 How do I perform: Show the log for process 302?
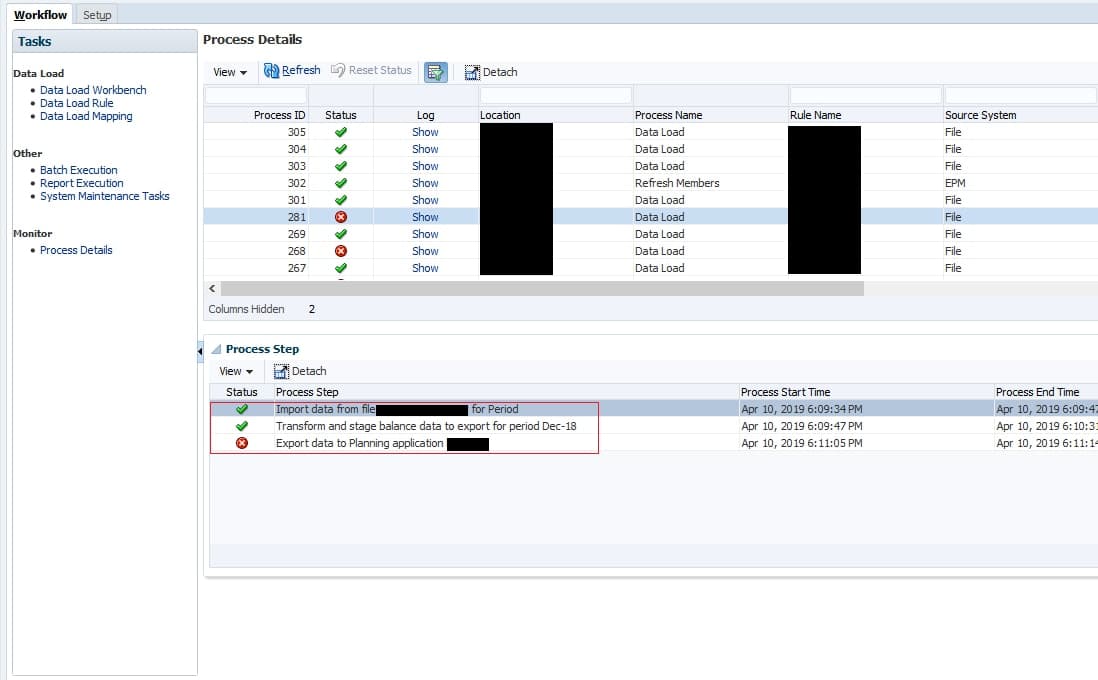pyautogui.click(x=424, y=183)
